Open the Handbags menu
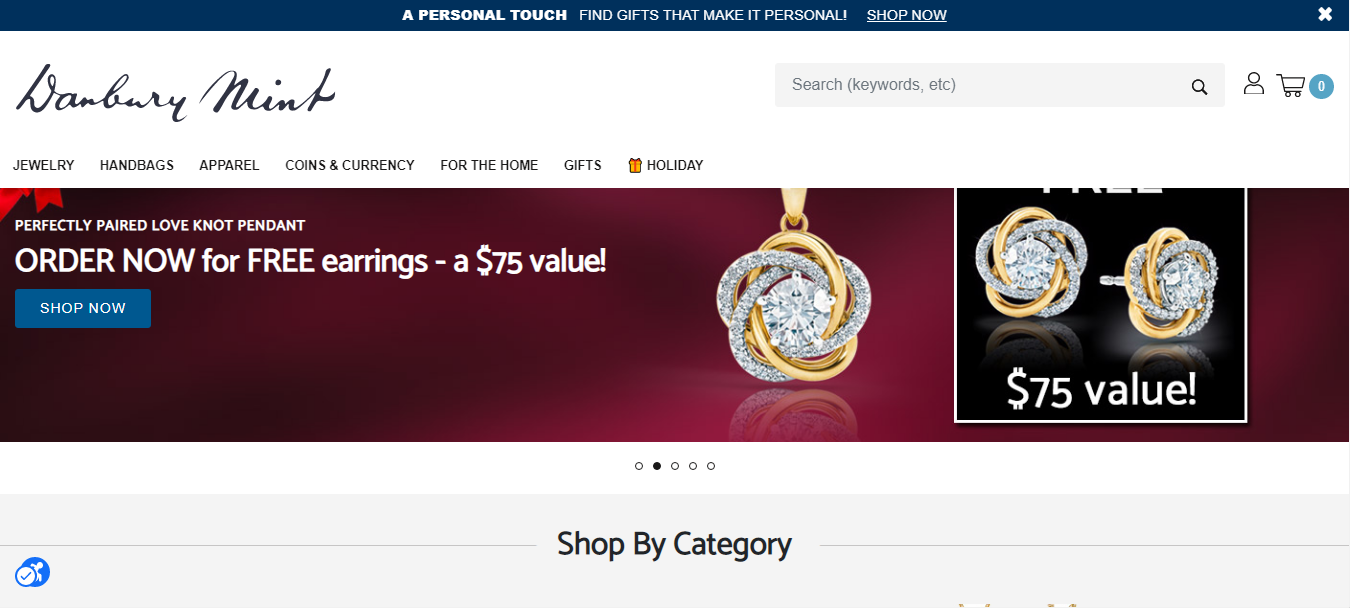 (137, 165)
